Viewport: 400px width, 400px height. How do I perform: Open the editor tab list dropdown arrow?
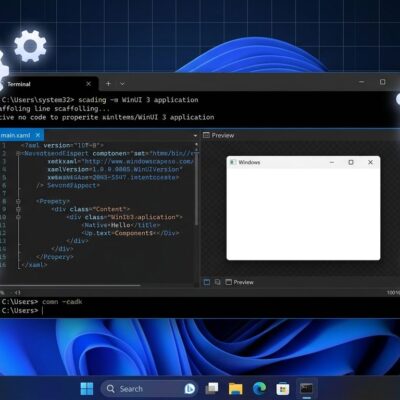[195, 136]
